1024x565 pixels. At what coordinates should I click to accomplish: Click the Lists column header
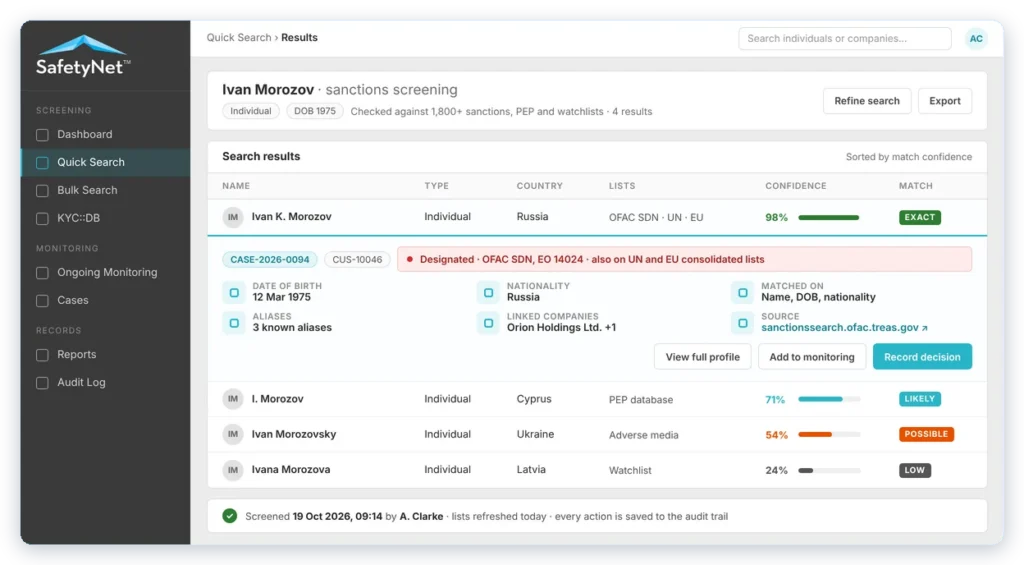point(622,186)
